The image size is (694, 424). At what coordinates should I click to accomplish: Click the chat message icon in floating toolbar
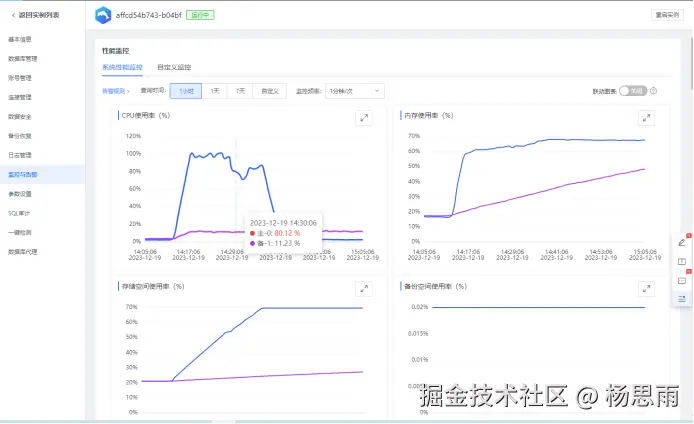[682, 281]
